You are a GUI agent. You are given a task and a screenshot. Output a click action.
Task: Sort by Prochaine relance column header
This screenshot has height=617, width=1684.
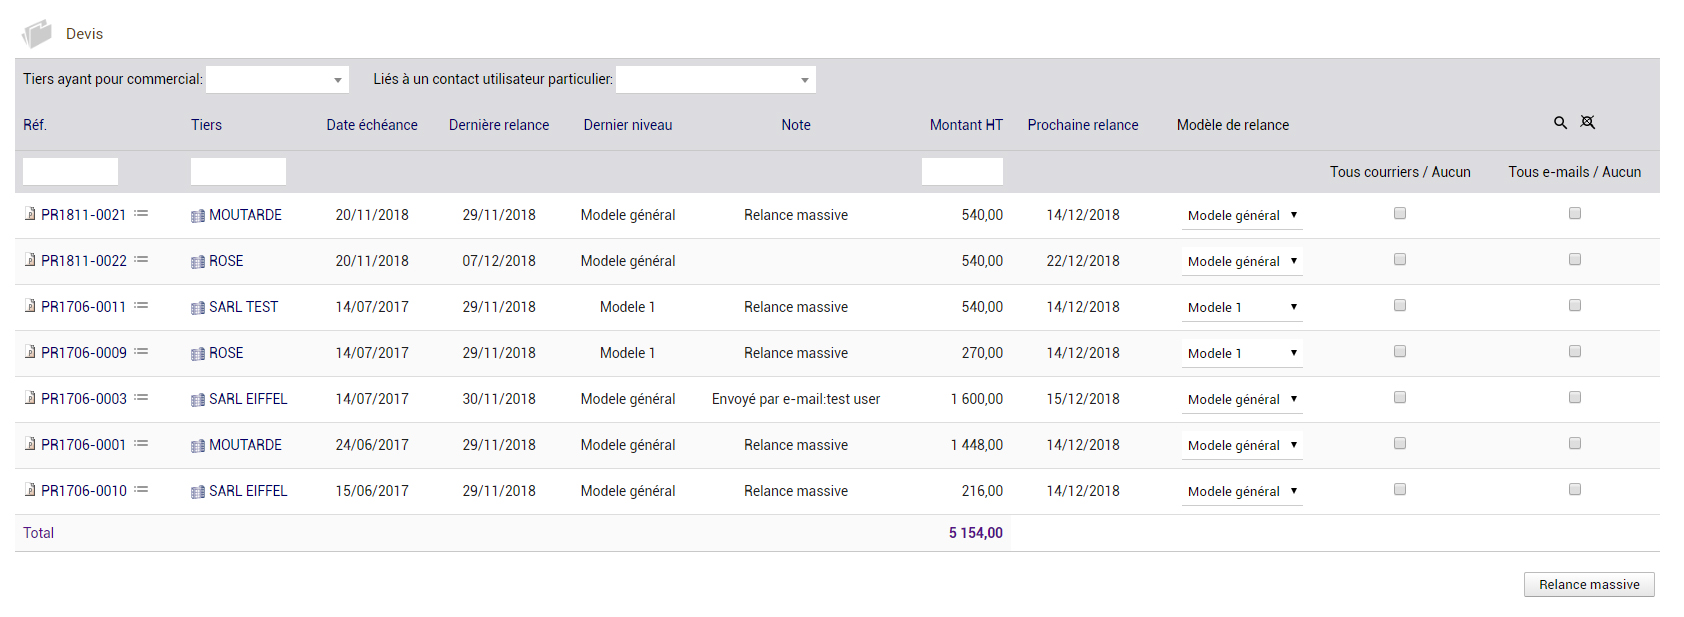point(1083,125)
